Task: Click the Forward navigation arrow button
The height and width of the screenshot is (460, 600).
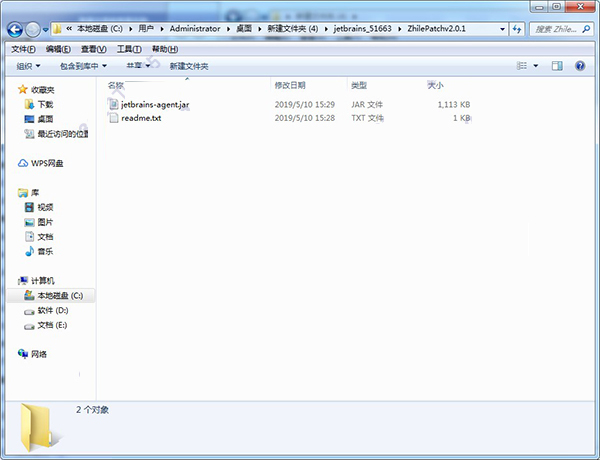Action: 33,29
